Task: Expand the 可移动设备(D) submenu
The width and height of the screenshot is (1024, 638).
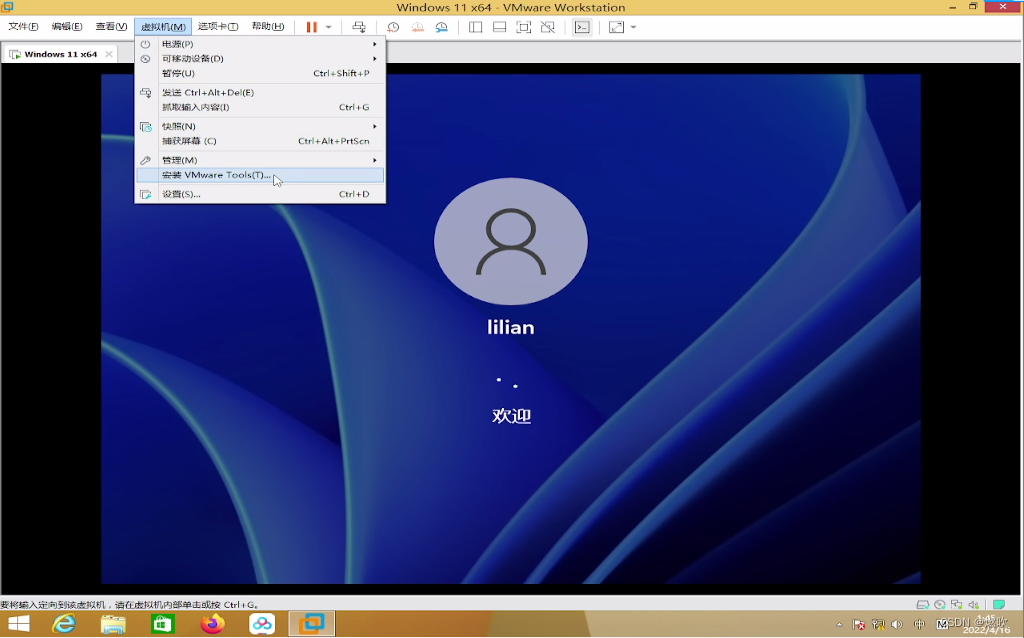Action: (260, 58)
